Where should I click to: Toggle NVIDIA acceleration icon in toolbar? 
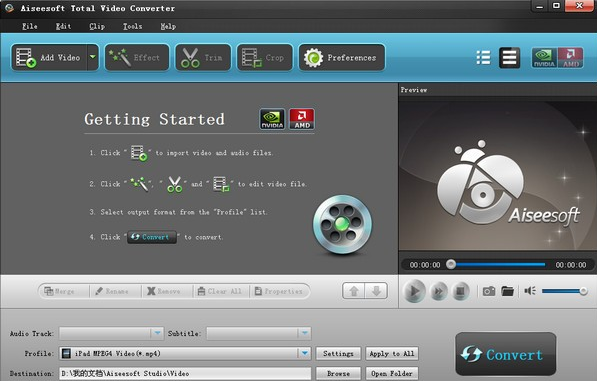(544, 58)
